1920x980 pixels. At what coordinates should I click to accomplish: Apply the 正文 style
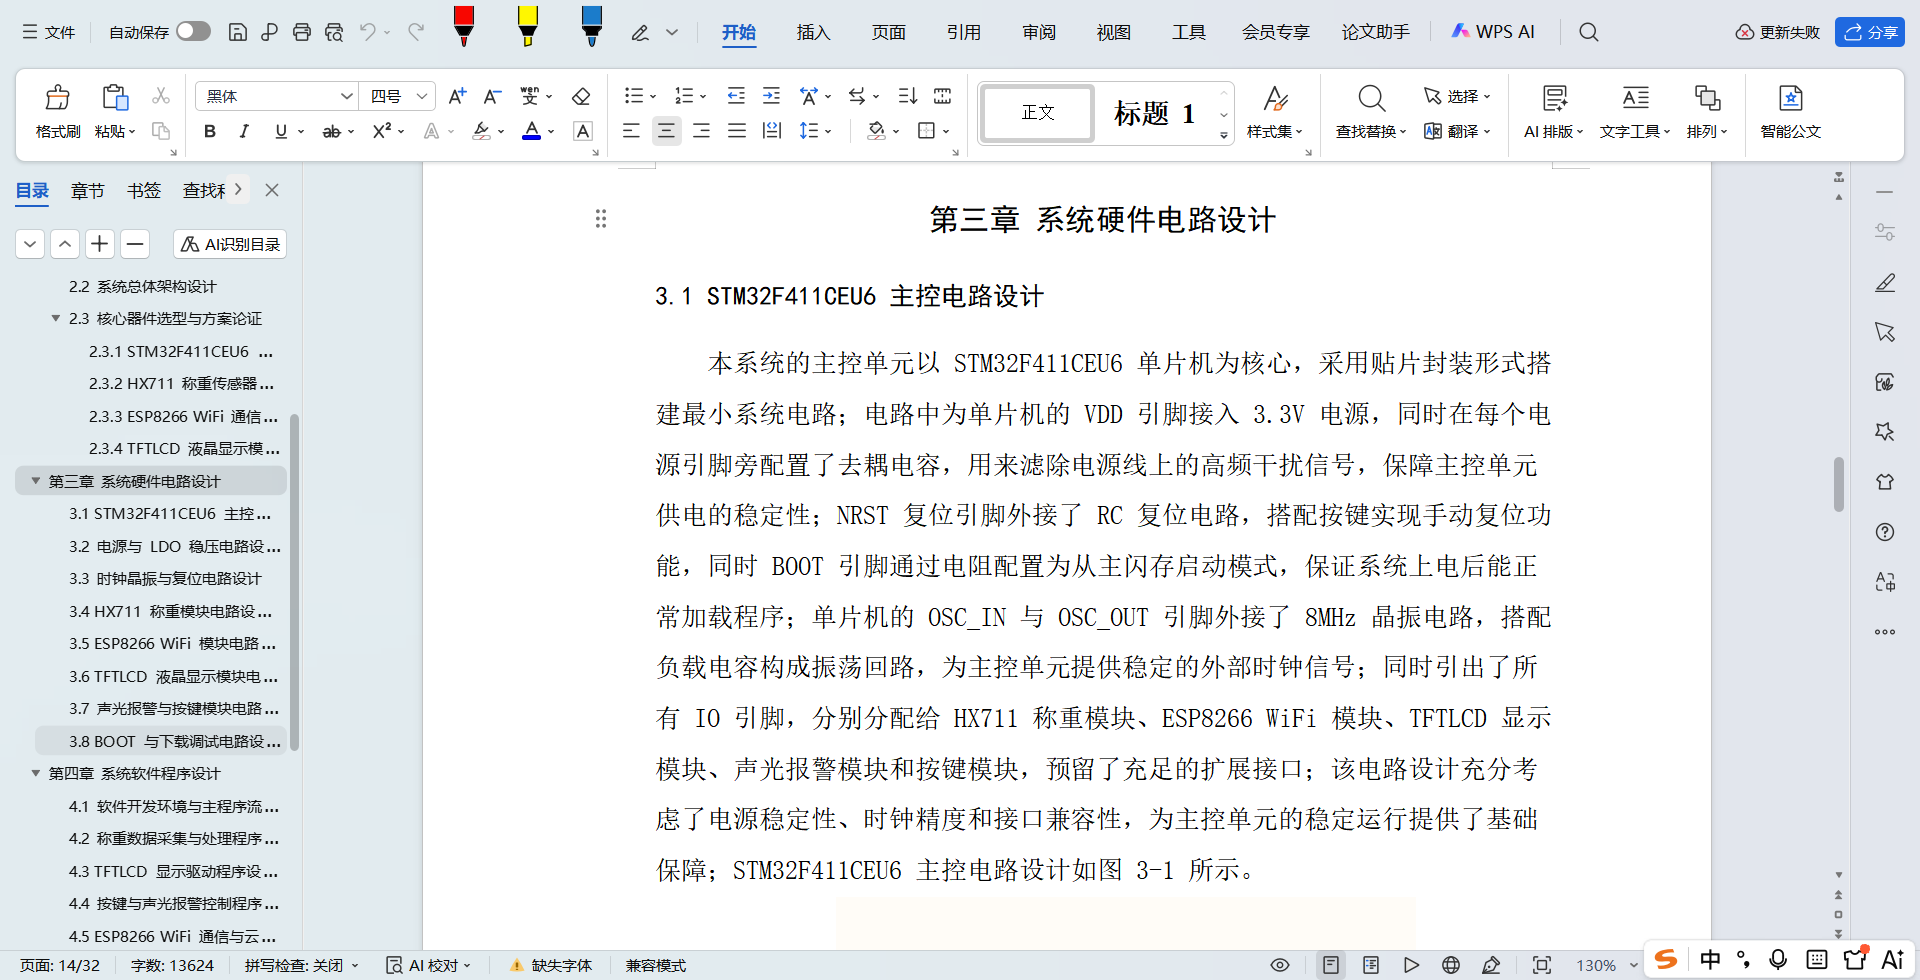(x=1038, y=113)
